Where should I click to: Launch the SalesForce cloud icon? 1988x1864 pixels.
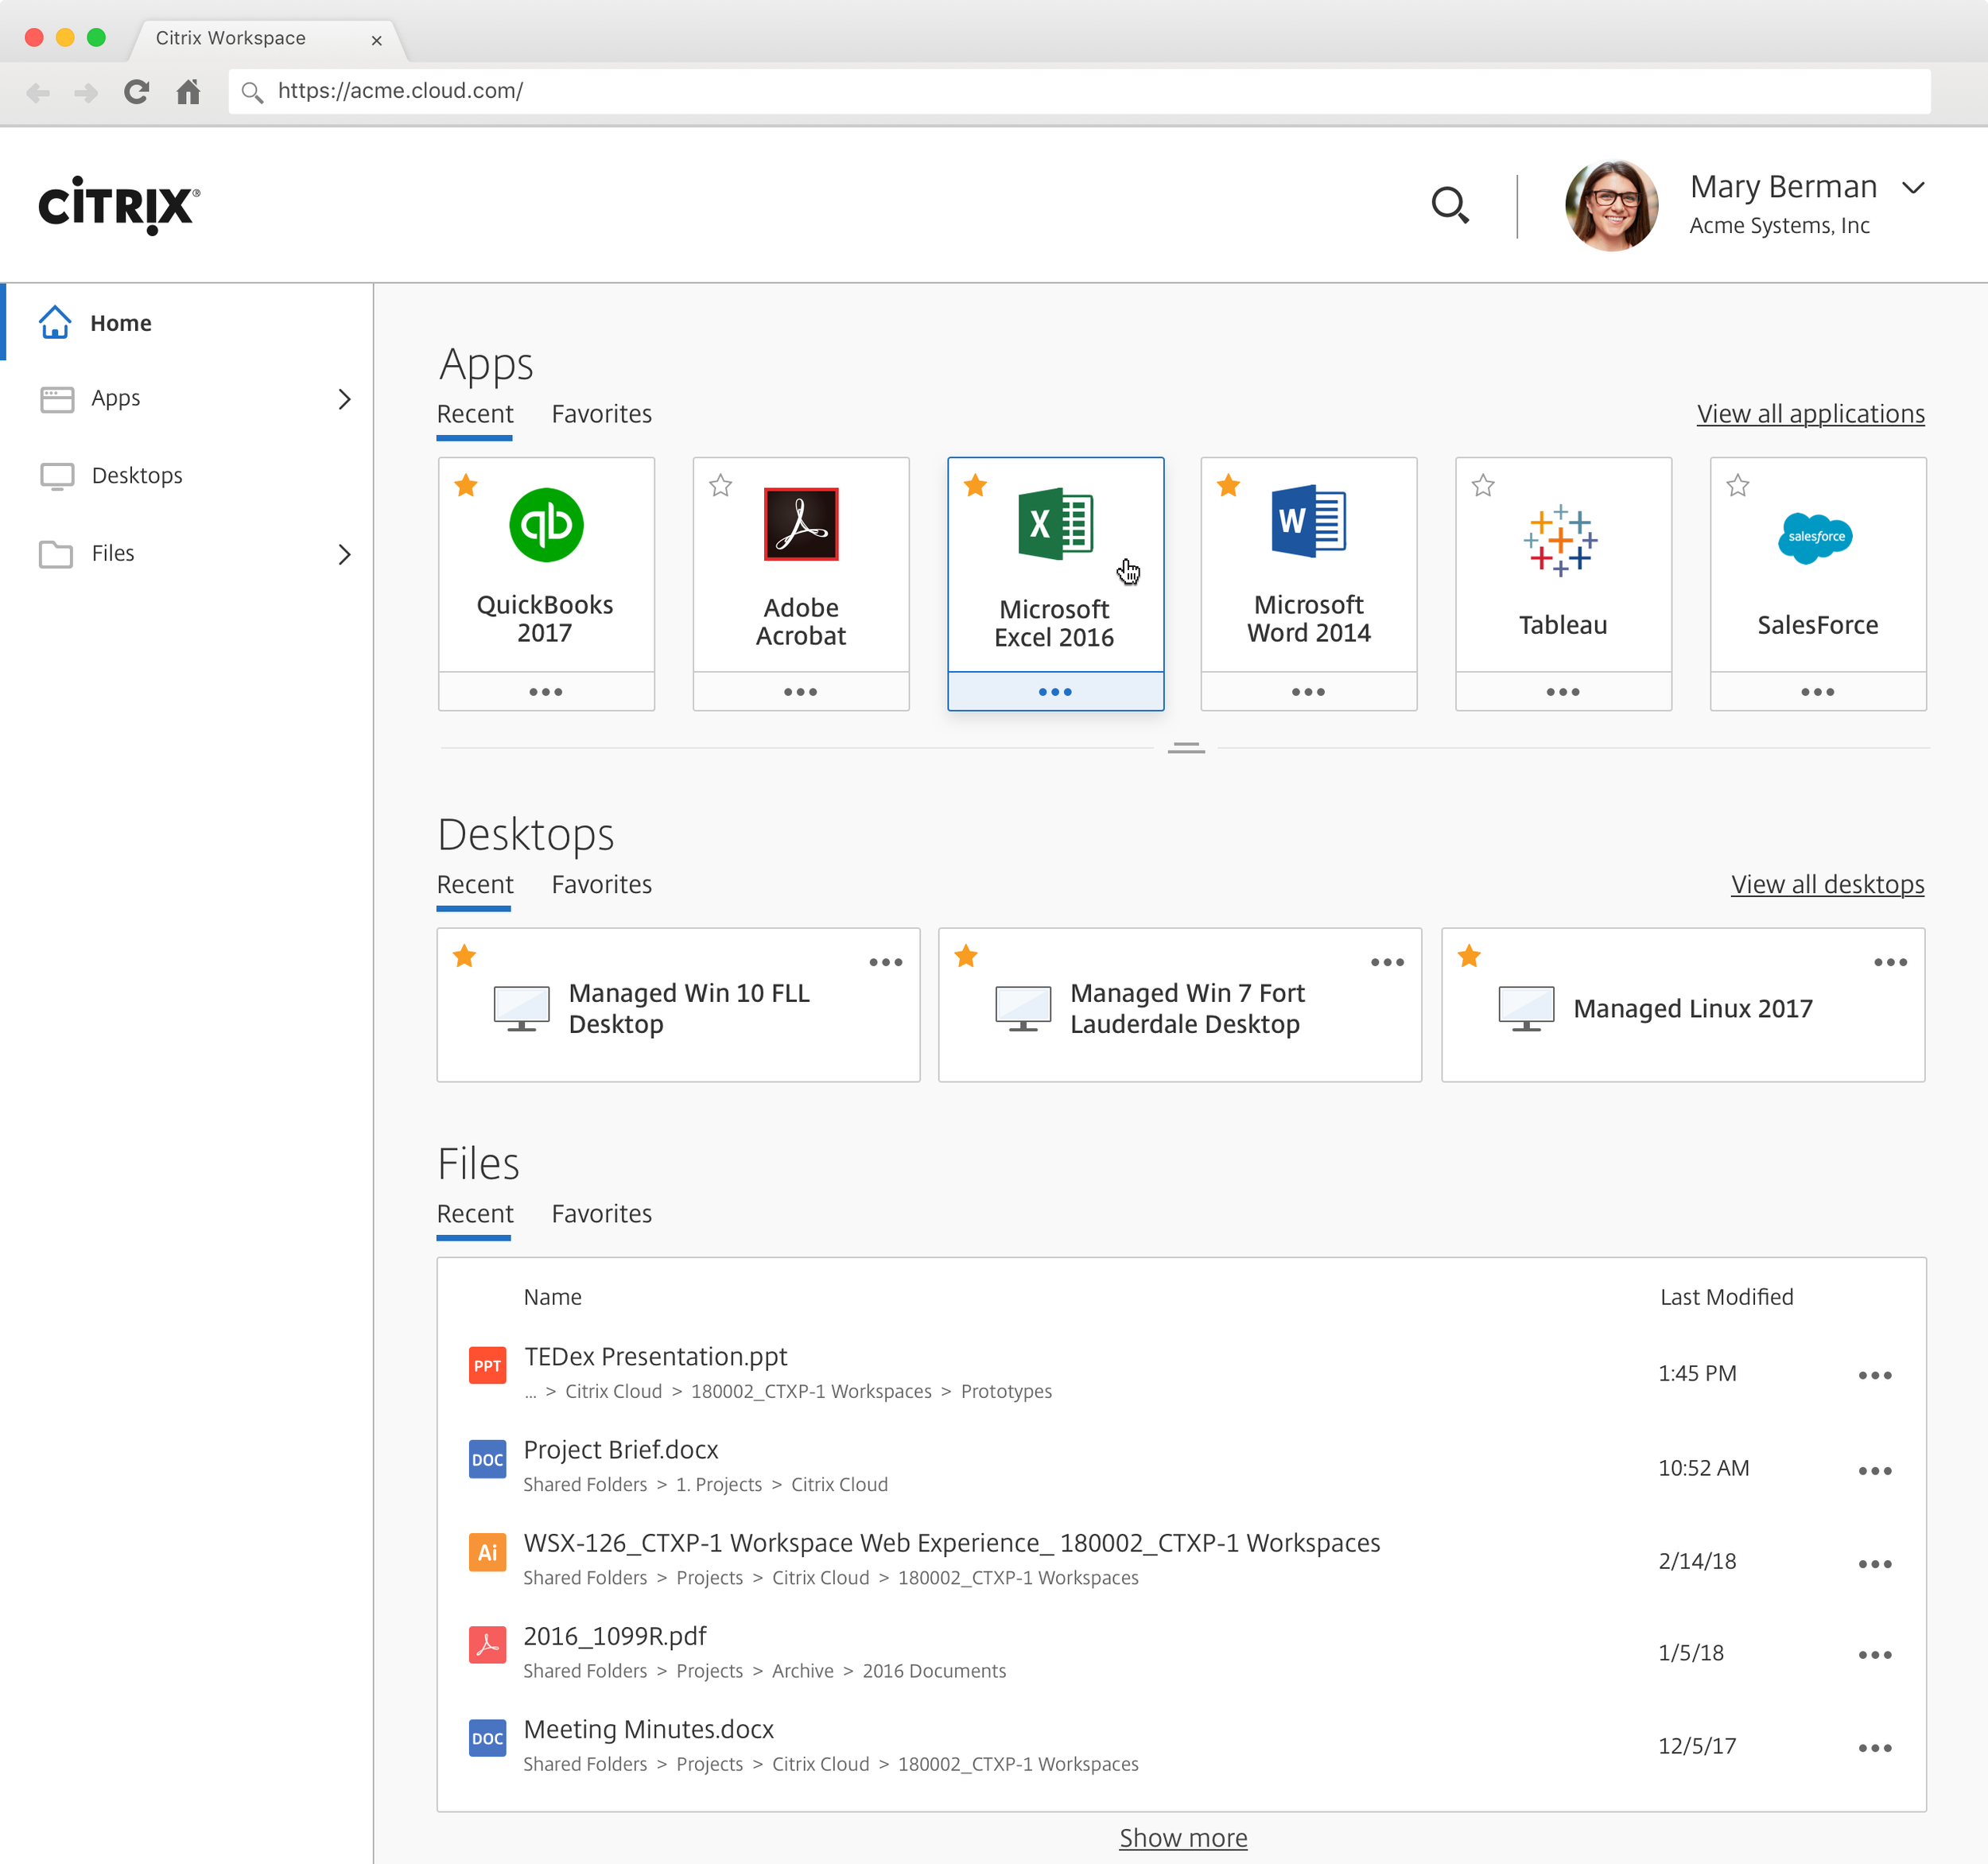1815,538
